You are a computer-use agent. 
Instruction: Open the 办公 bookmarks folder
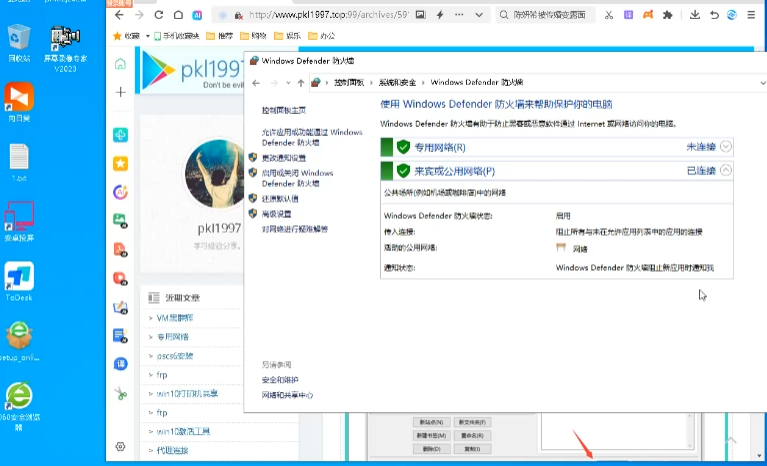(322, 36)
